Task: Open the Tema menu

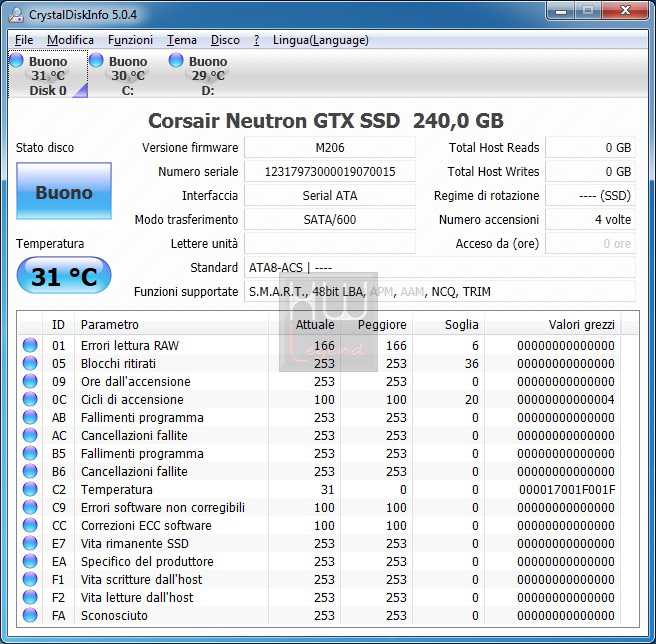Action: coord(182,40)
